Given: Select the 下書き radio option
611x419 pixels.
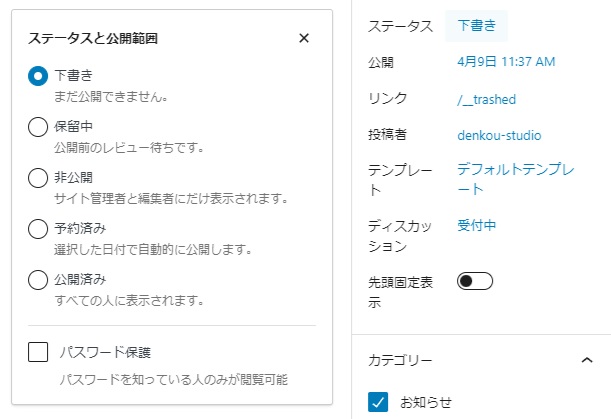Looking at the screenshot, I should pos(38,76).
